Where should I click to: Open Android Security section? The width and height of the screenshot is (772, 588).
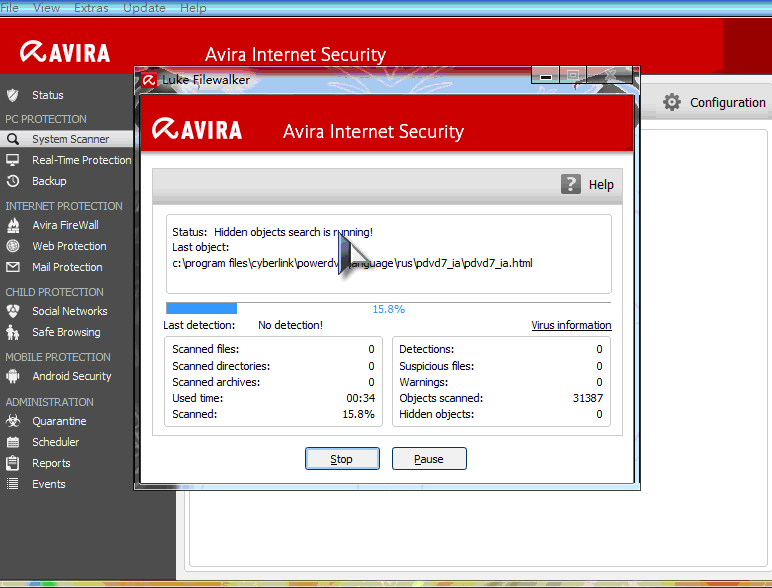click(x=72, y=376)
